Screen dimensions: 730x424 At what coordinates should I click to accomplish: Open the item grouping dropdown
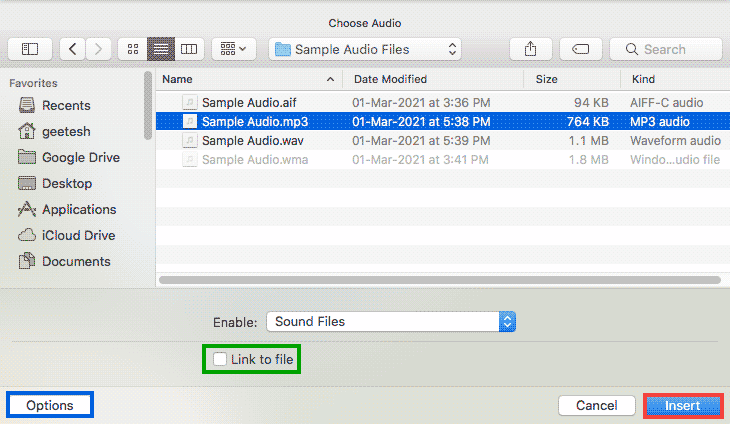pos(234,49)
